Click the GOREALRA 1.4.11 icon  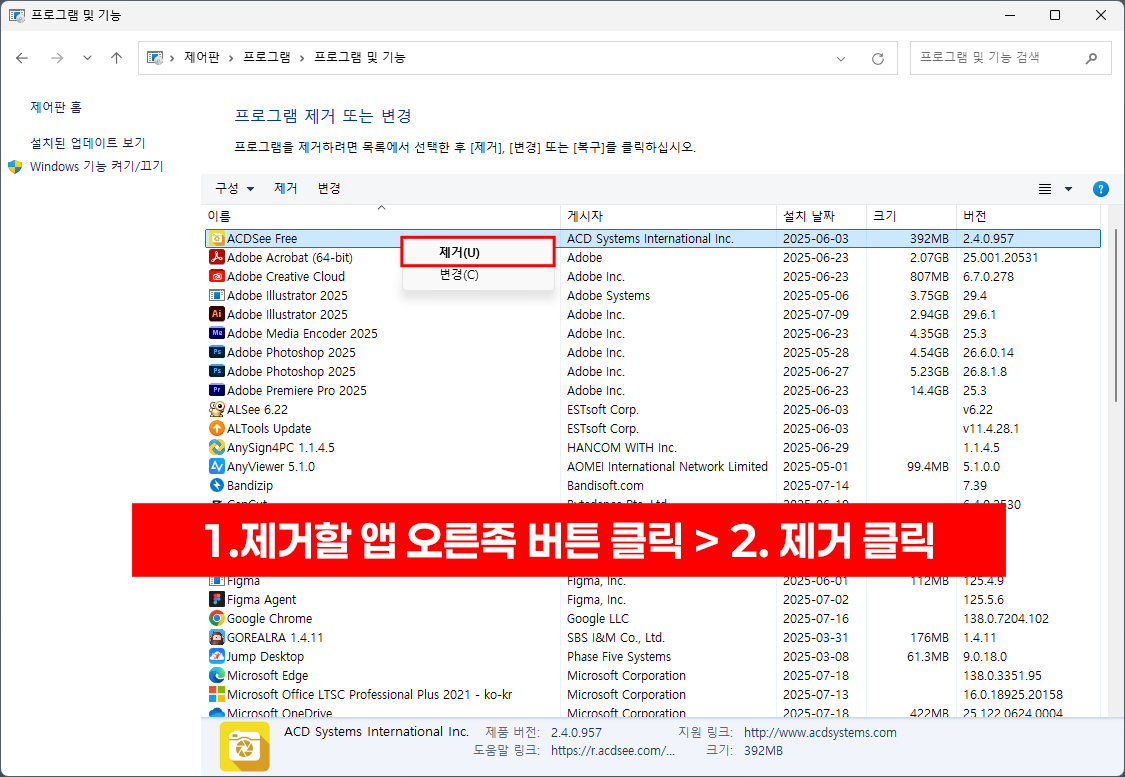point(217,637)
